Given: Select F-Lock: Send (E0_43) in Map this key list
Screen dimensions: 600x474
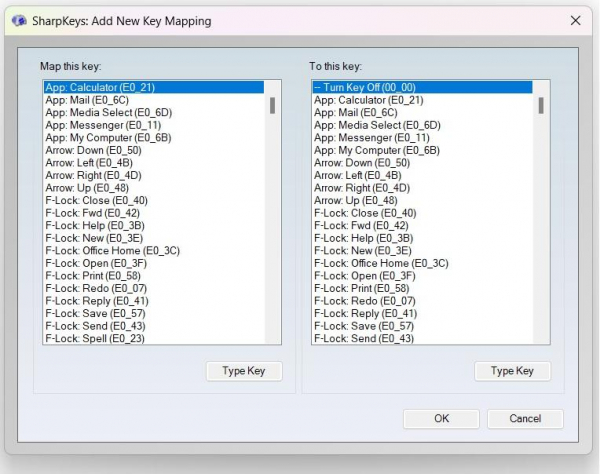Looking at the screenshot, I should pos(154,326).
